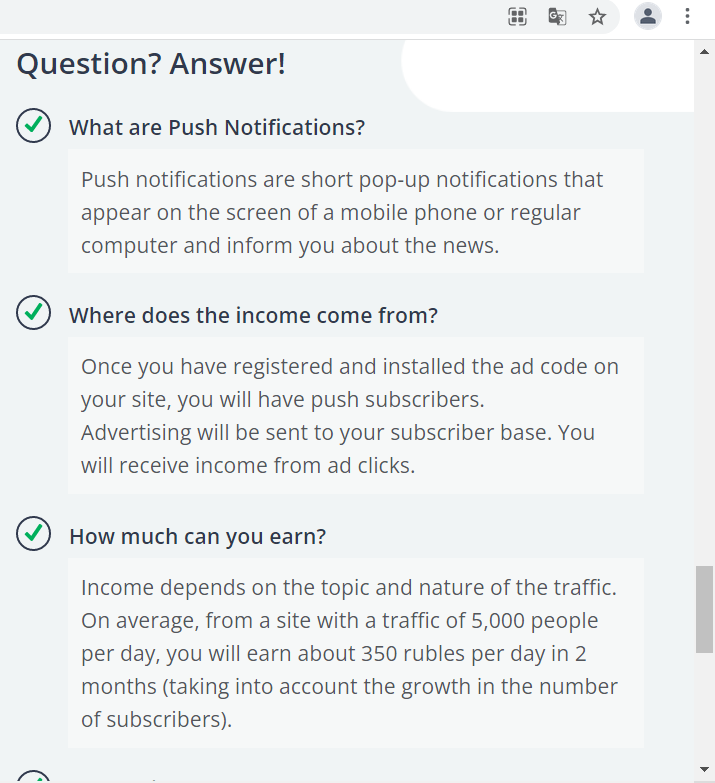Click the scrollbar down arrow
Viewport: 715px width, 783px height.
(705, 769)
